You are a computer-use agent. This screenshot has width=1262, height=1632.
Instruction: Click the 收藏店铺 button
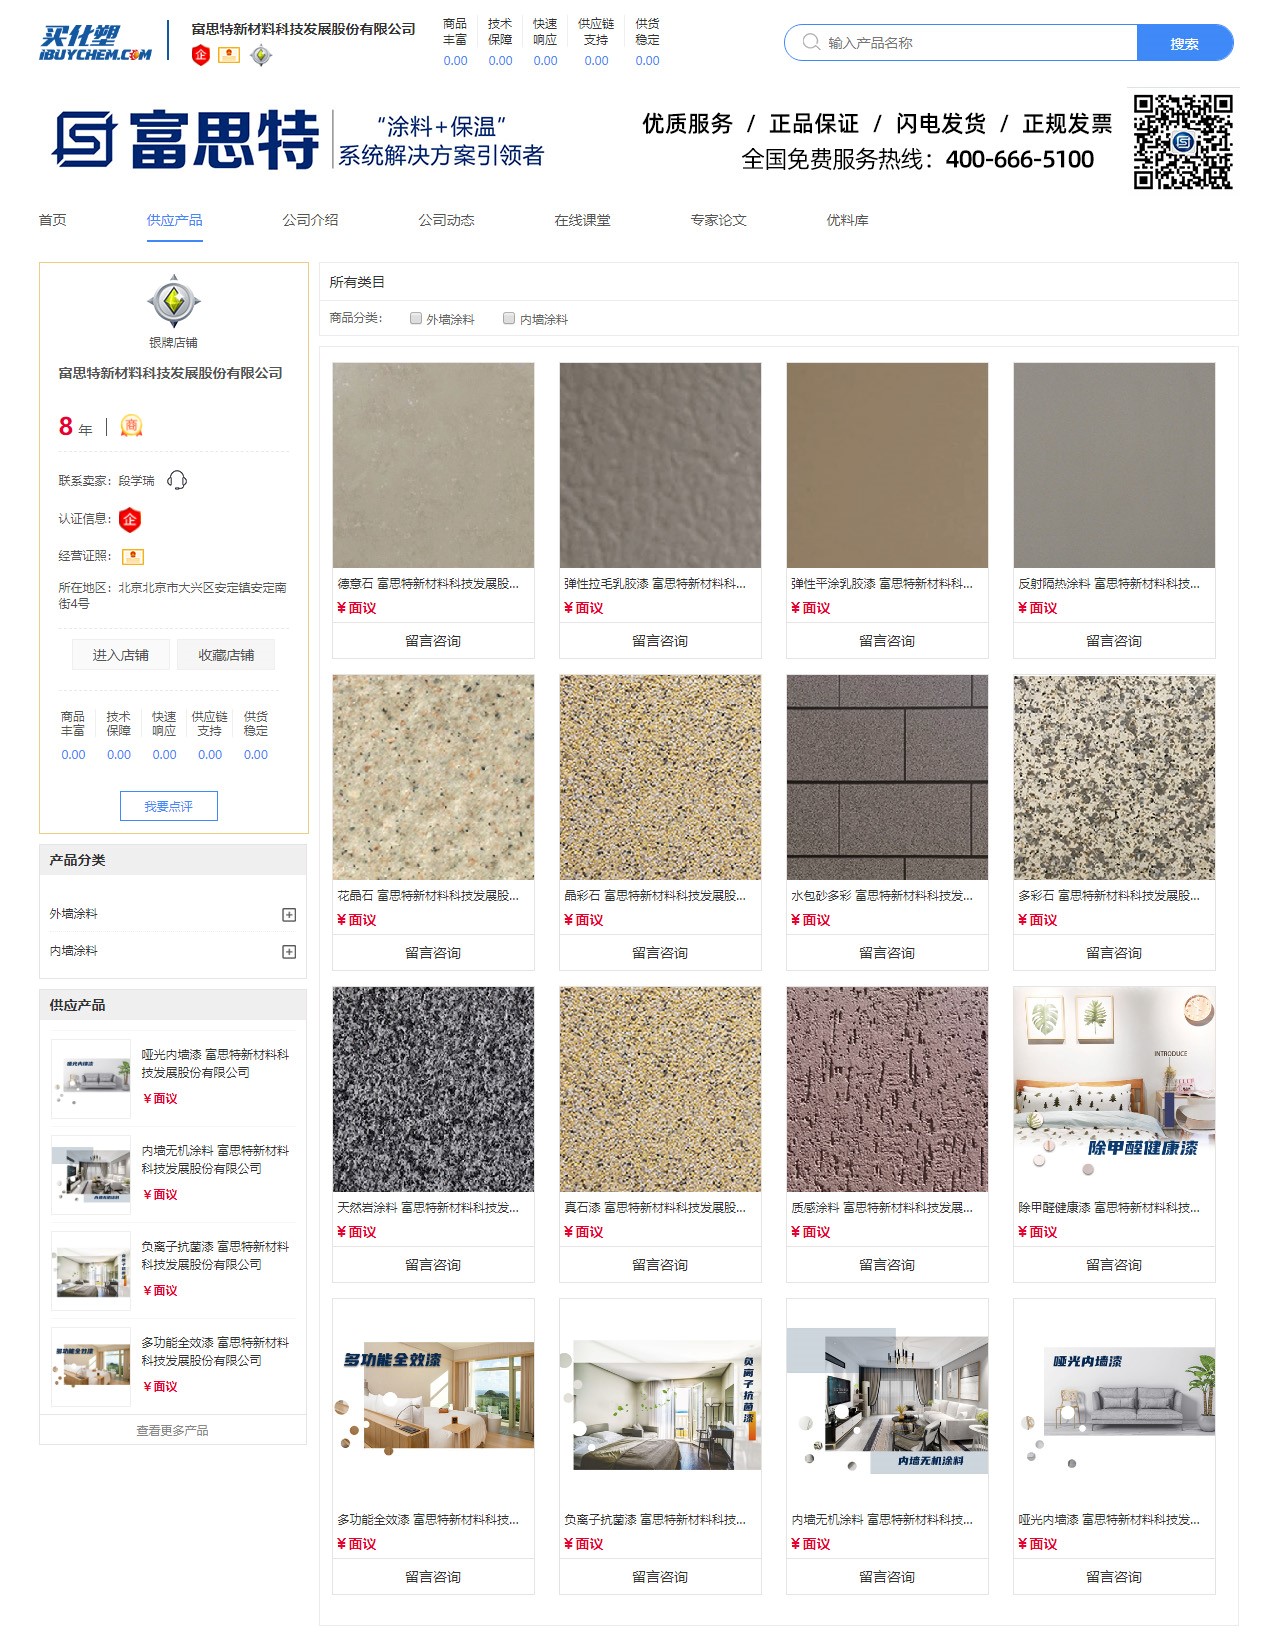point(226,655)
